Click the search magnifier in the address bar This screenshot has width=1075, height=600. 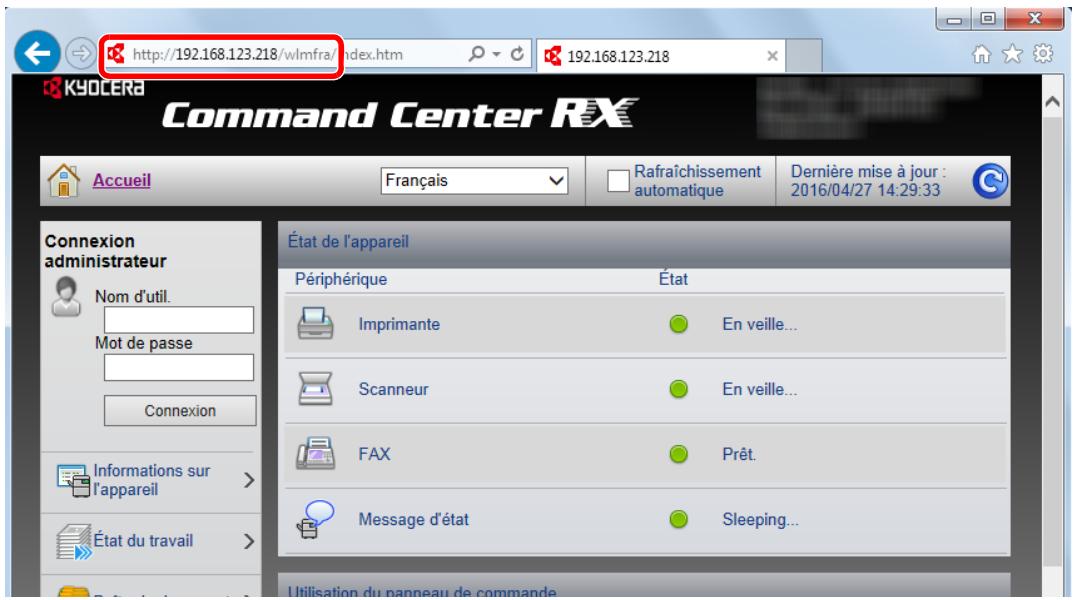(476, 53)
